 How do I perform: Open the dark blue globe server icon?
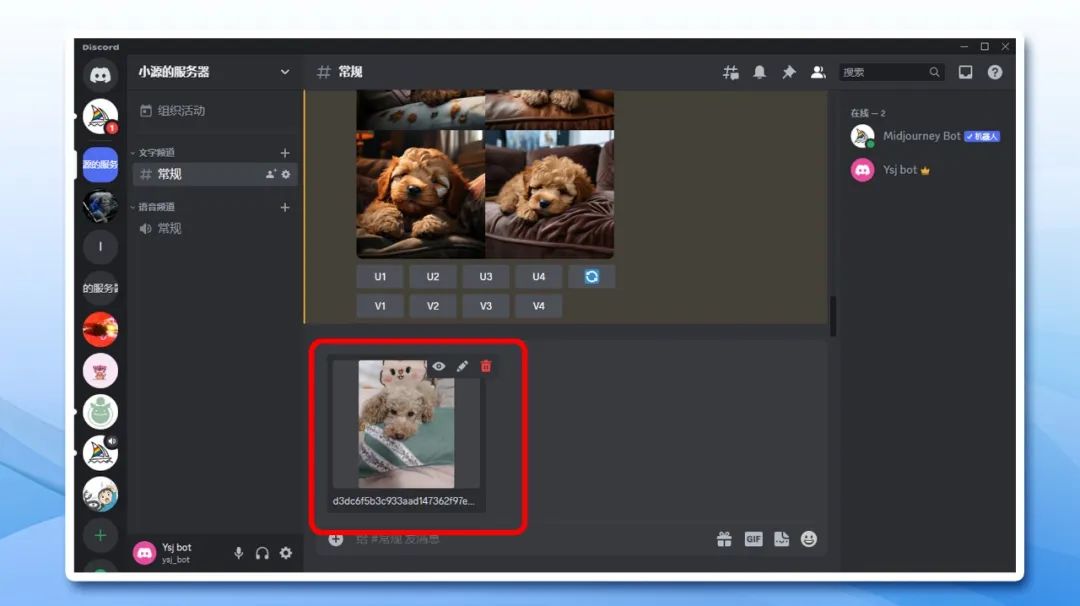(x=101, y=206)
